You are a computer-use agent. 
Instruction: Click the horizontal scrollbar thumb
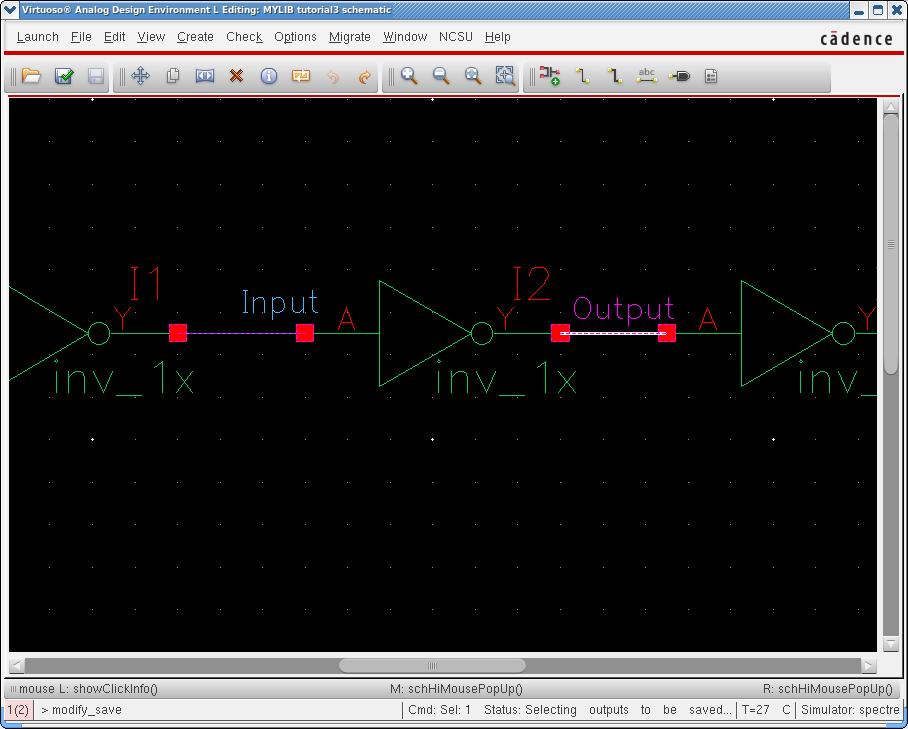tap(432, 665)
